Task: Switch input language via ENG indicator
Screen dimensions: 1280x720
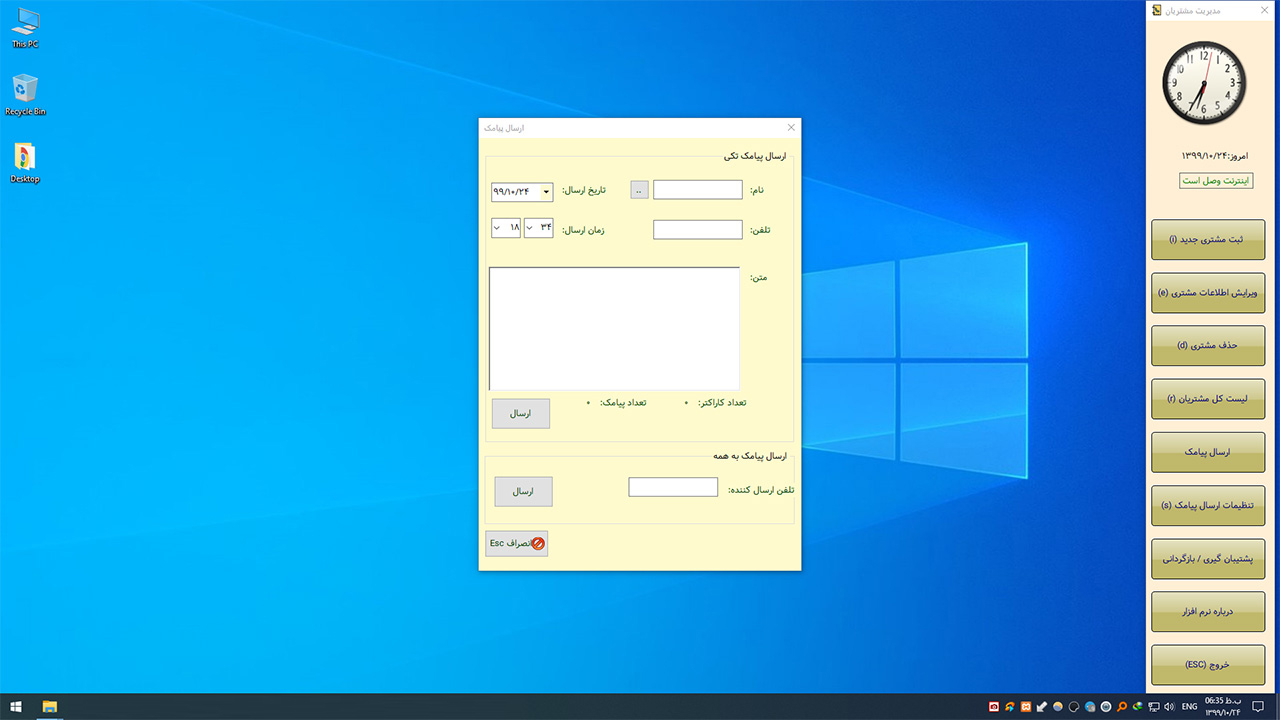Action: (x=1190, y=707)
